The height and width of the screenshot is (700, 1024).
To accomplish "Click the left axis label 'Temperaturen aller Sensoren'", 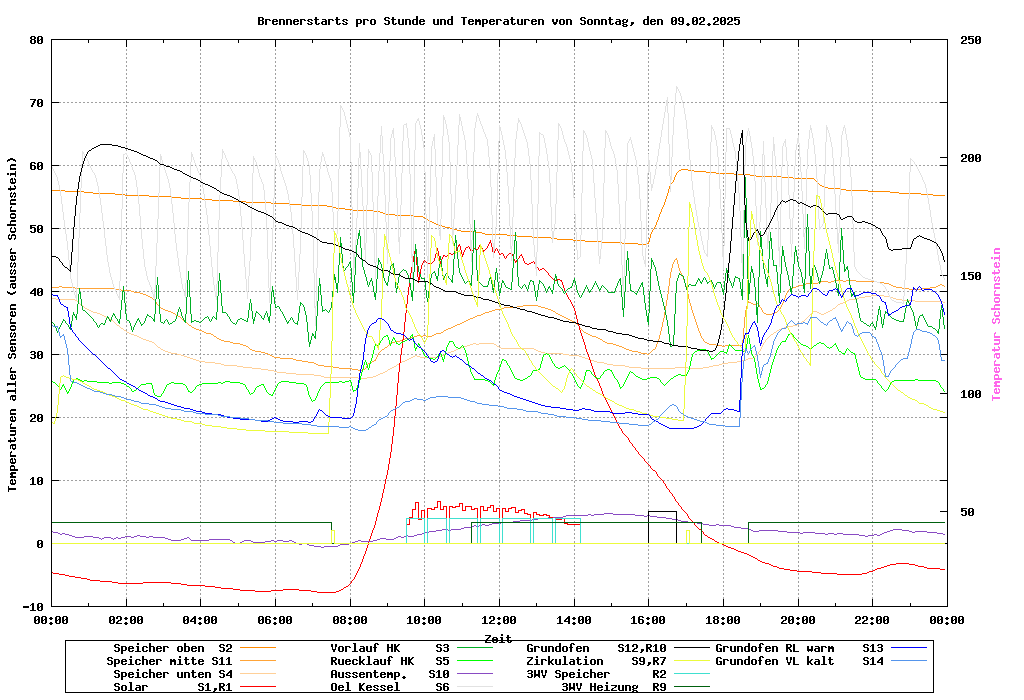I will [13, 324].
